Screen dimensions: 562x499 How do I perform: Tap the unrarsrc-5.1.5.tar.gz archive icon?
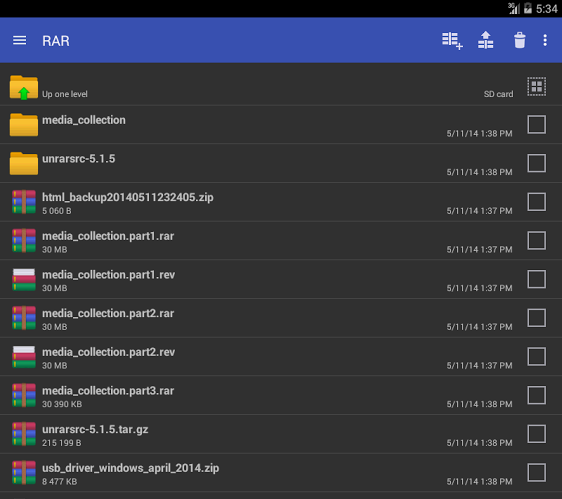click(24, 434)
